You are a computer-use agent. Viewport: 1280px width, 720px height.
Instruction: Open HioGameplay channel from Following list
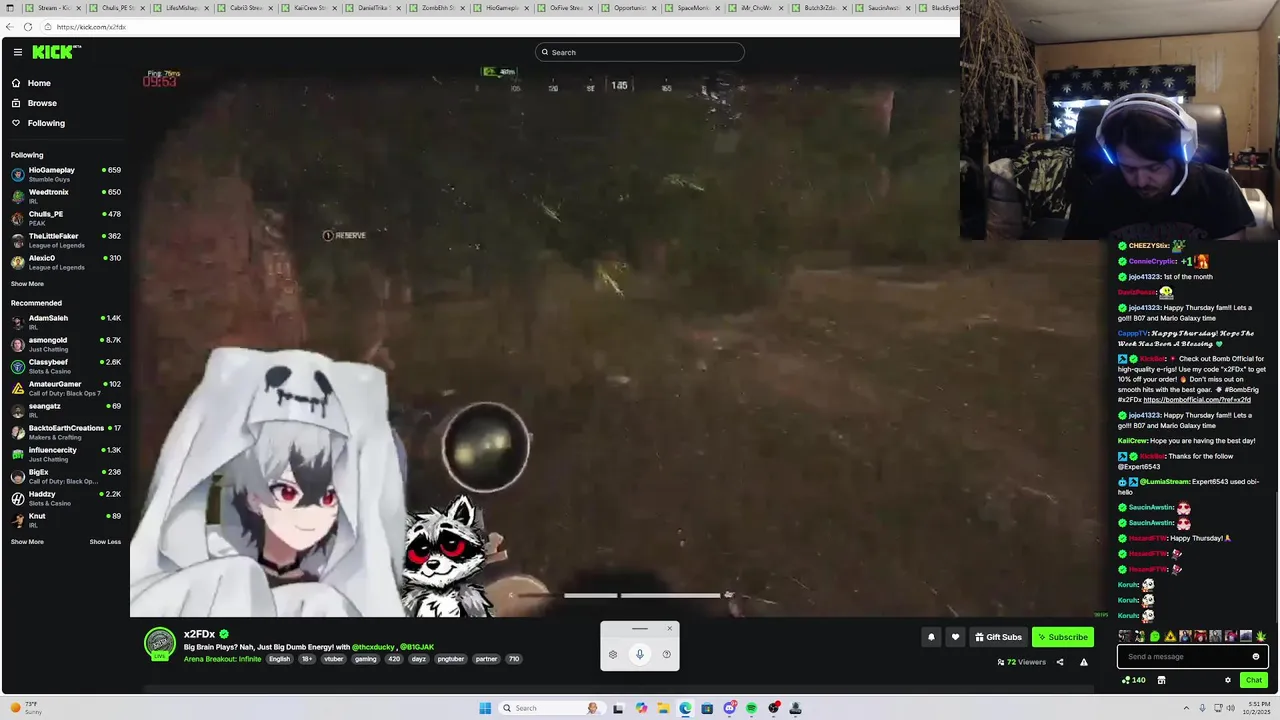(65, 174)
